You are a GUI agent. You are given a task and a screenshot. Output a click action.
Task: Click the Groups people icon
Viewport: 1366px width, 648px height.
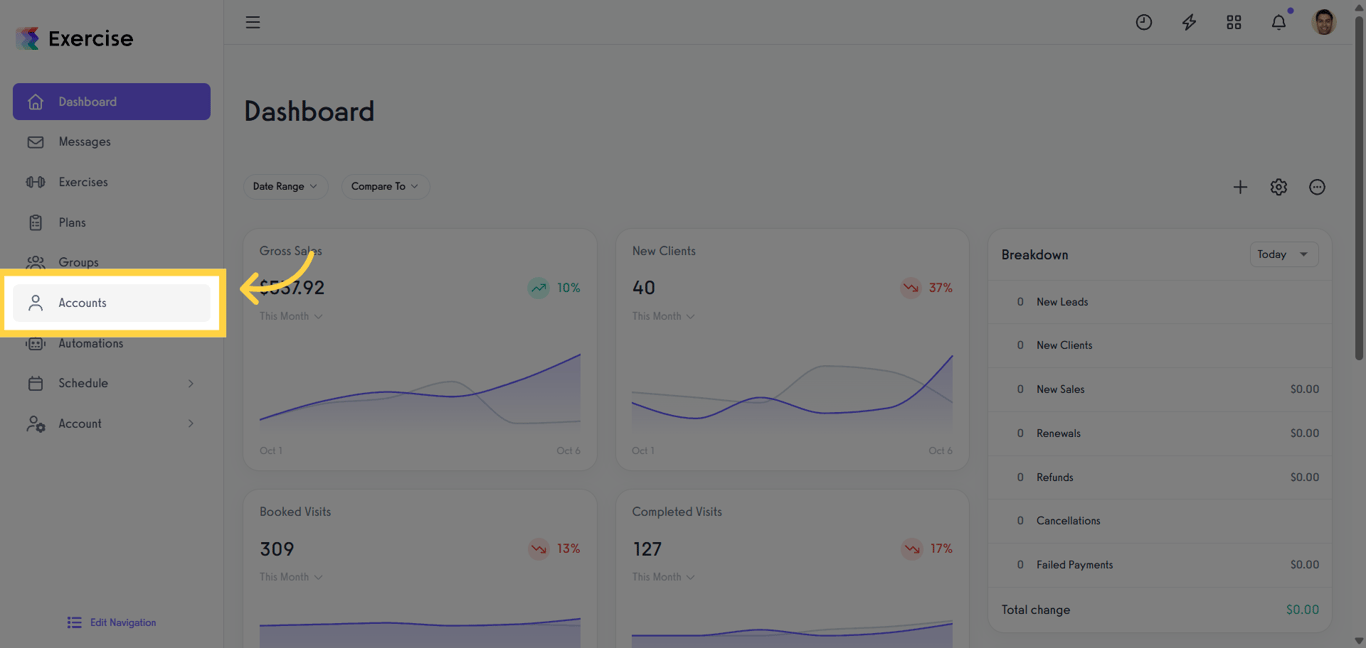(34, 262)
